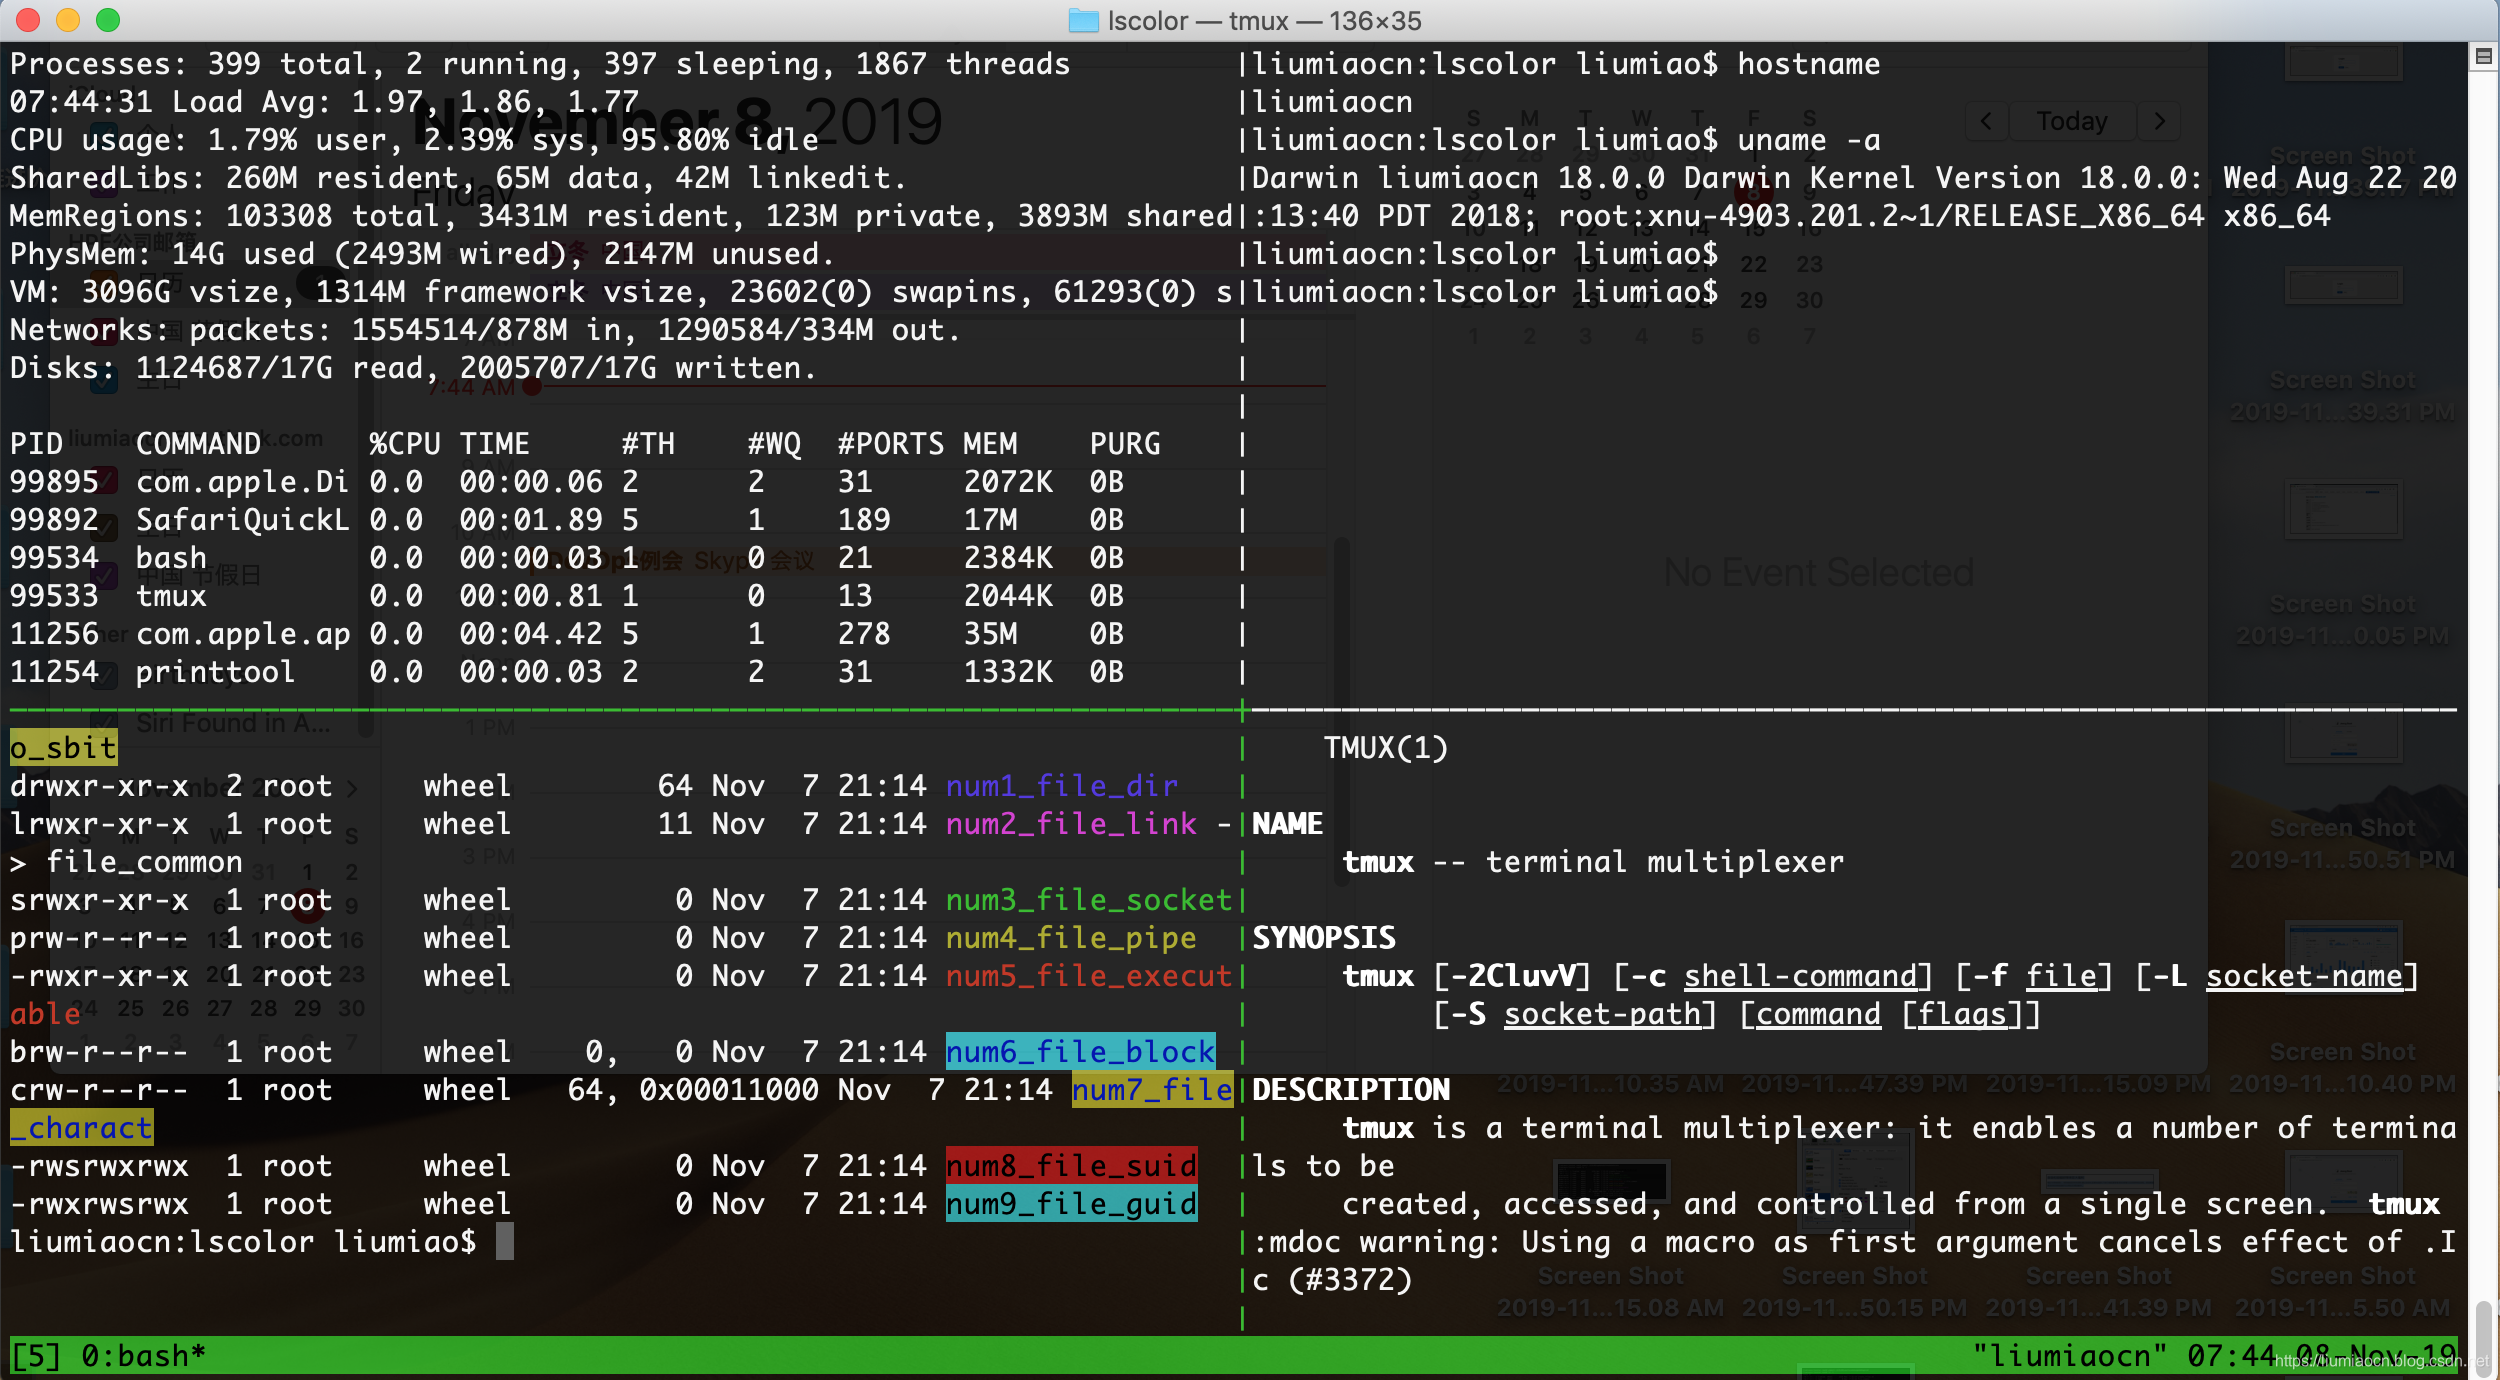This screenshot has width=2500, height=1380.
Task: Click the yellow minimize window button
Action: pyautogui.click(x=68, y=20)
